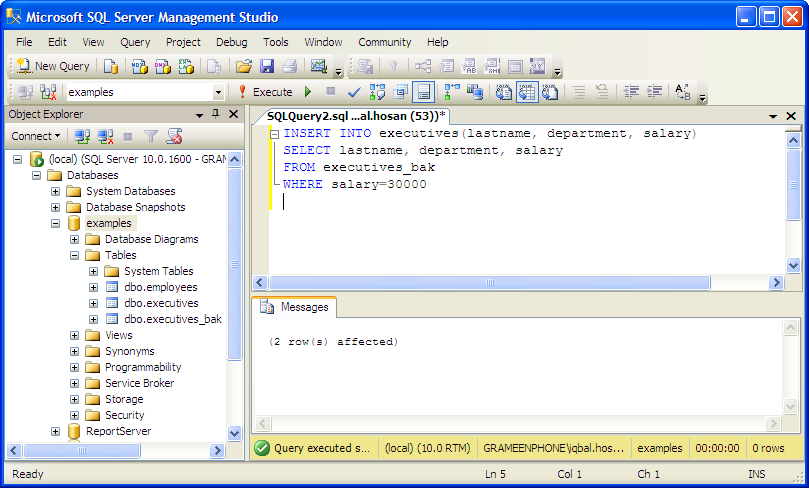Open the Query menu

point(135,42)
